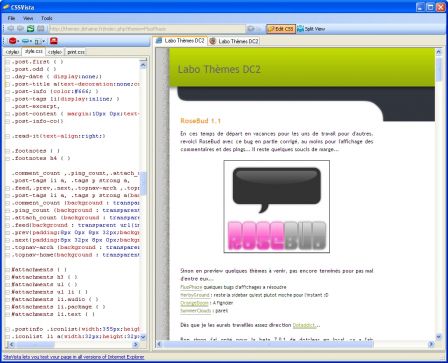Click the preview pane horizontal scroll-right arrow

click(431, 344)
